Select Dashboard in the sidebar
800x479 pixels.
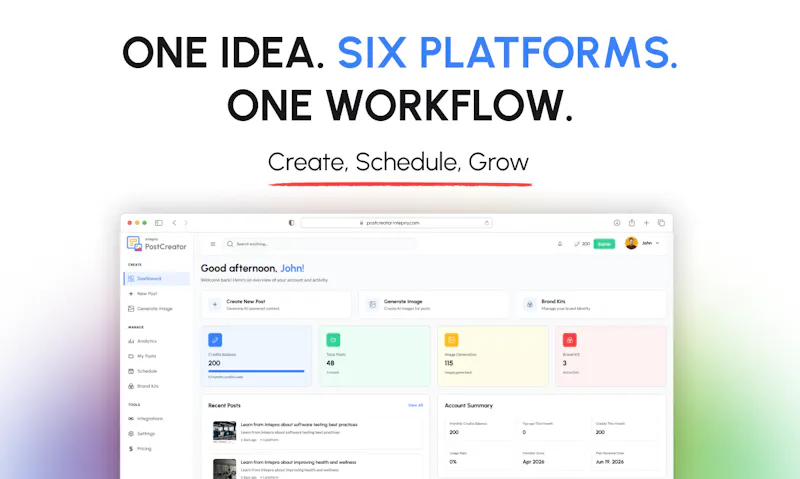pos(157,279)
